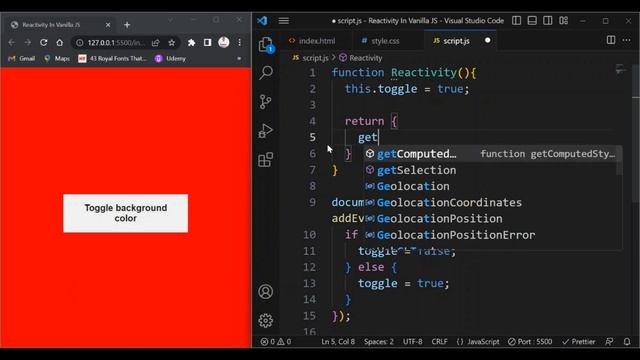Open the browser profile avatar

[224, 42]
